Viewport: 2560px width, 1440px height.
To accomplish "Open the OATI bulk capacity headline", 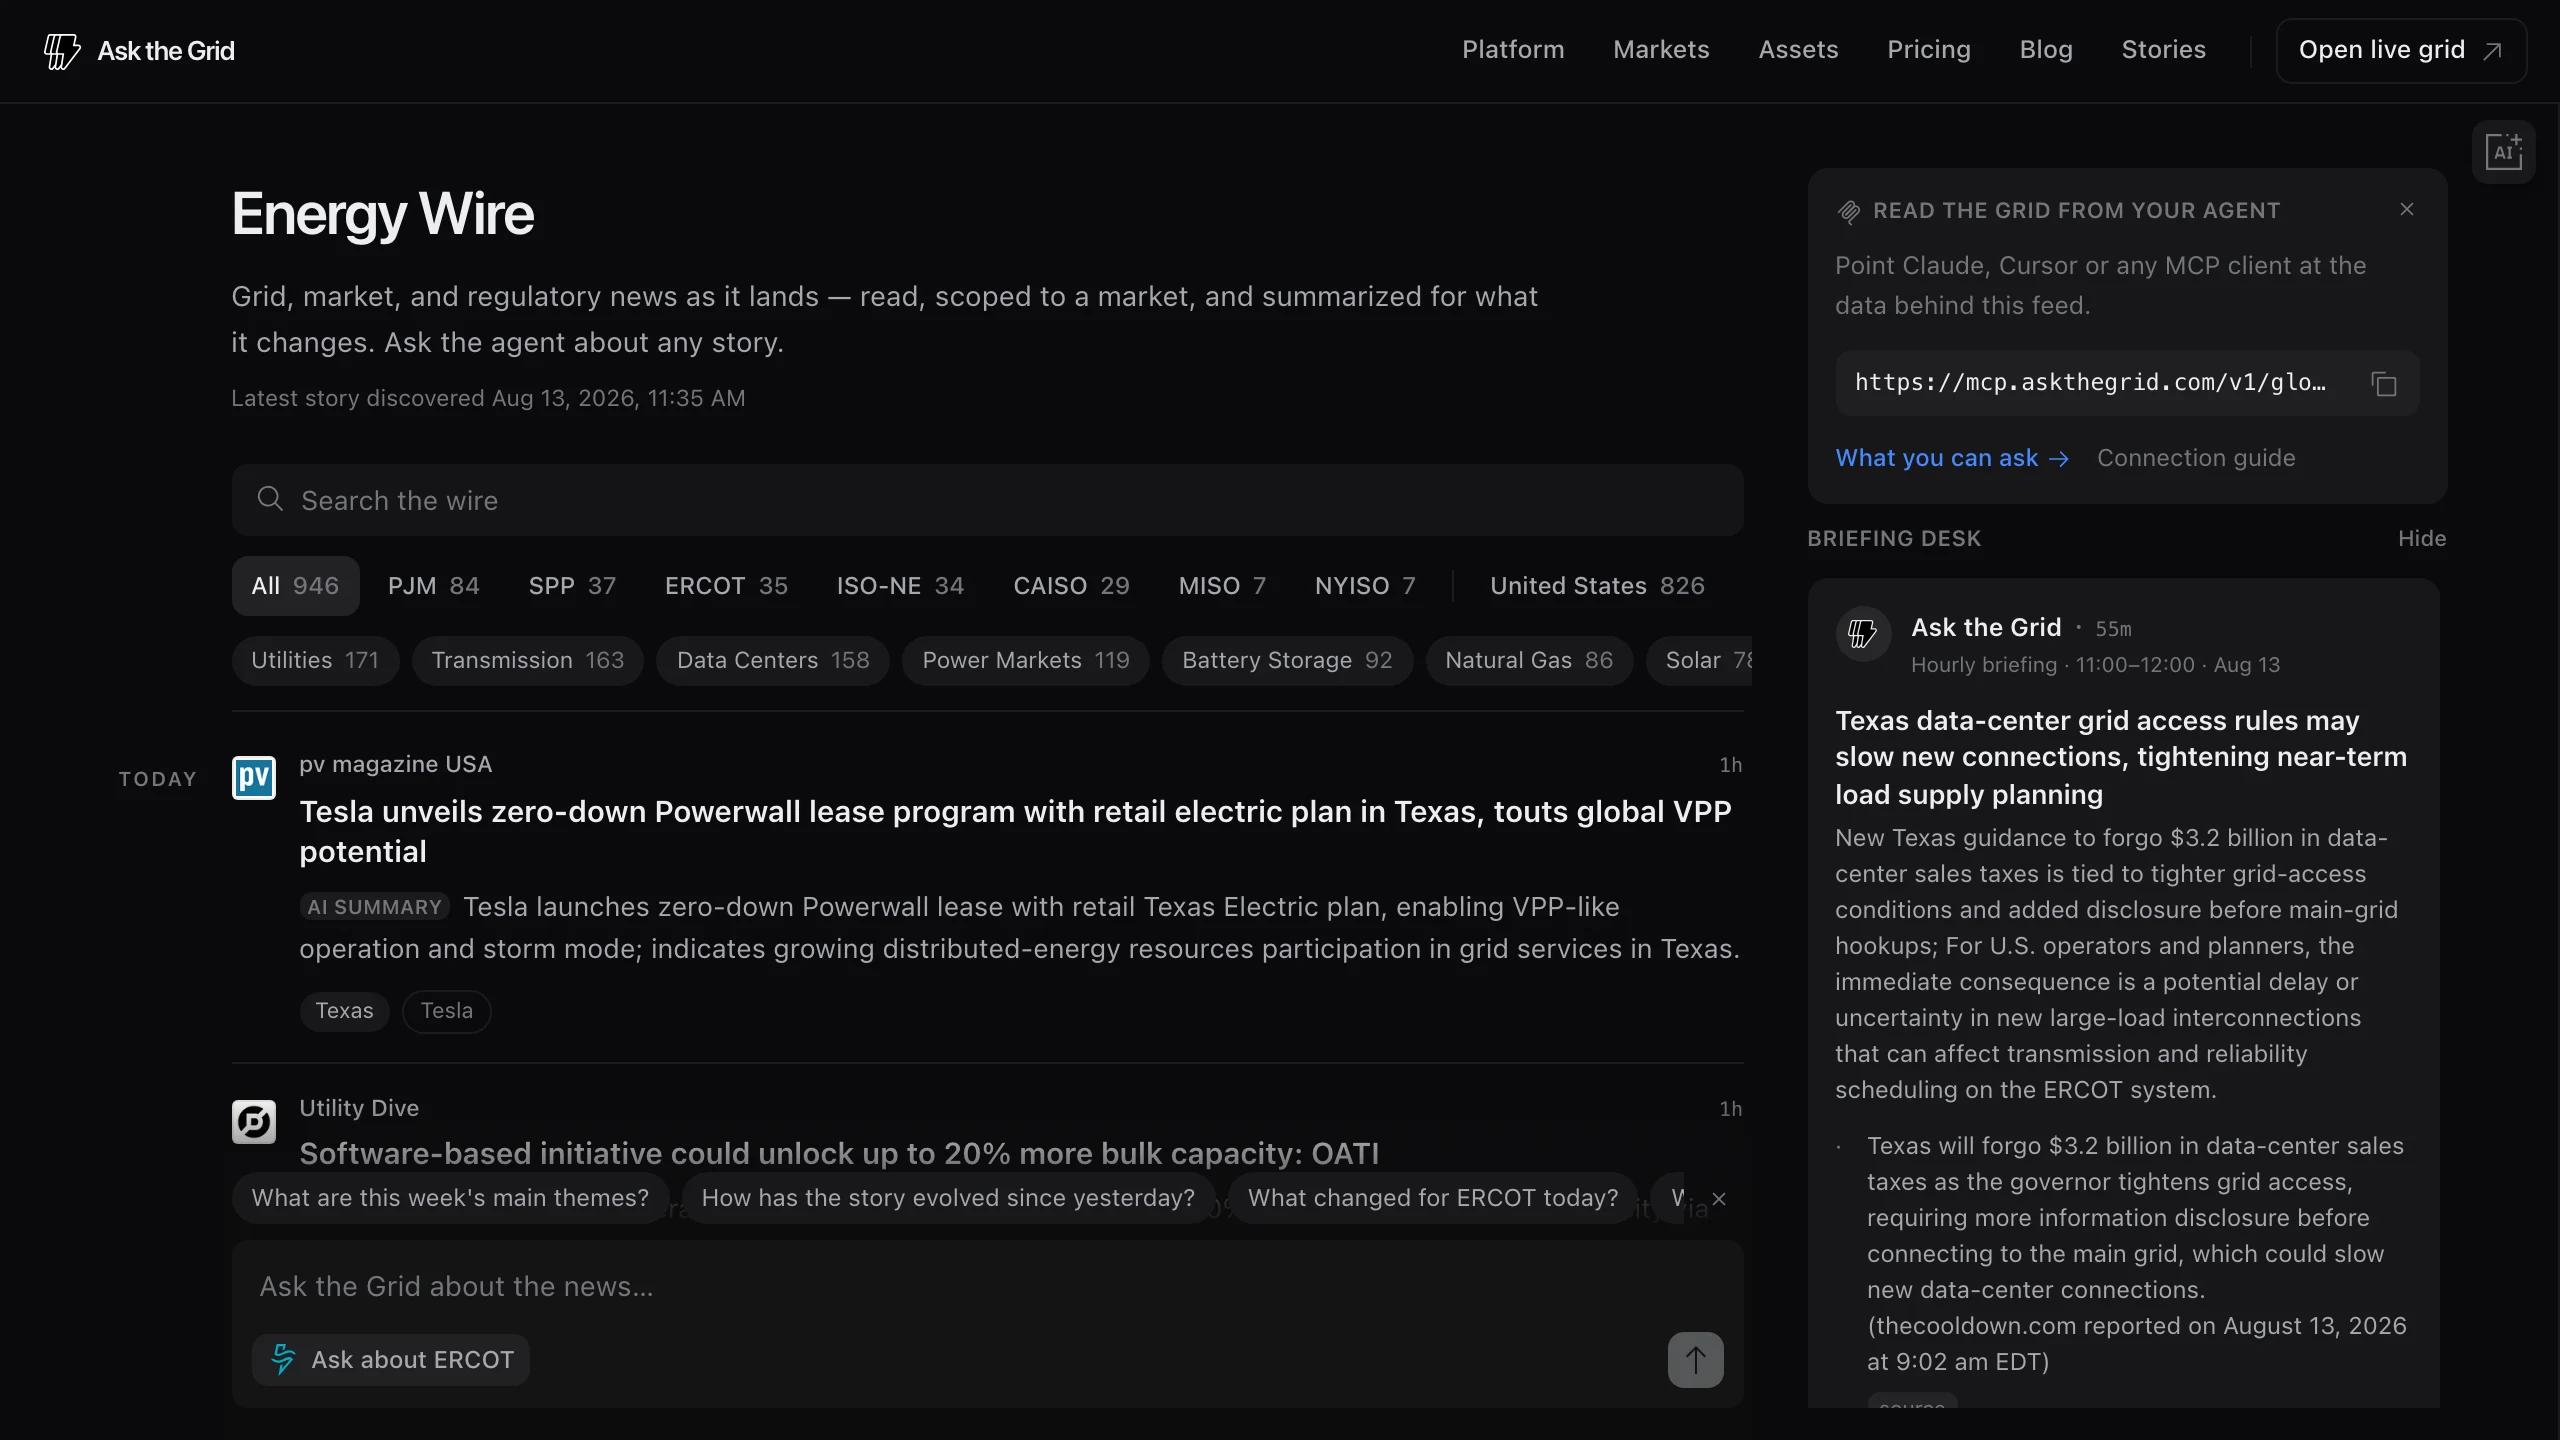I will coord(839,1153).
